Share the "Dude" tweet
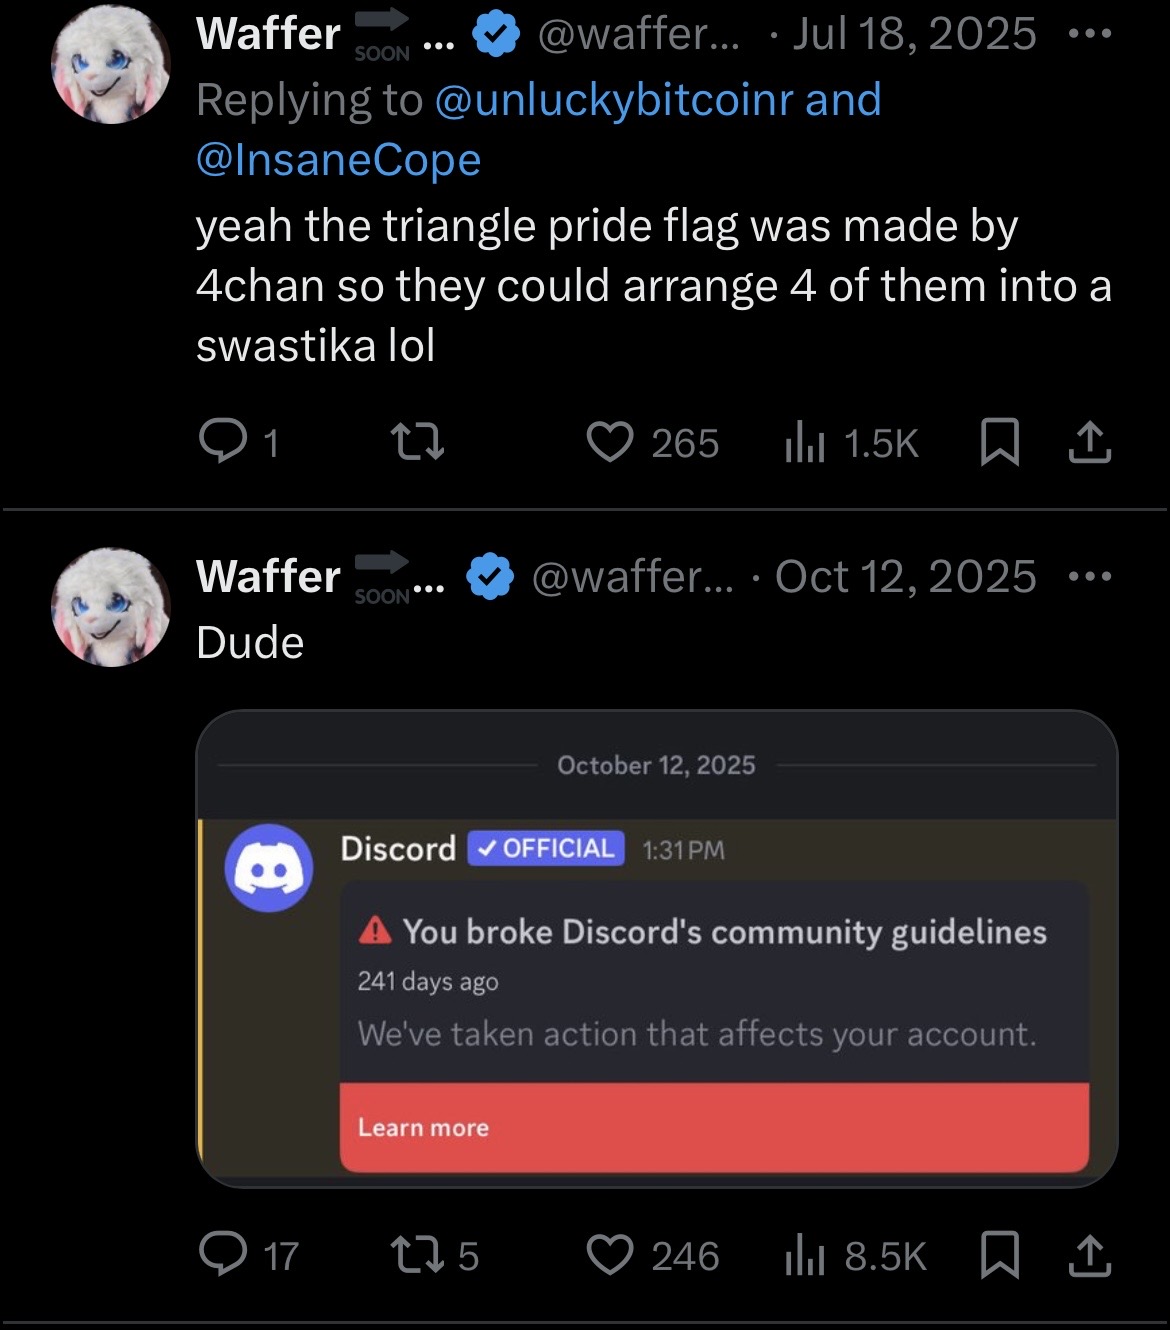Viewport: 1170px width, 1330px height. coord(1089,1255)
